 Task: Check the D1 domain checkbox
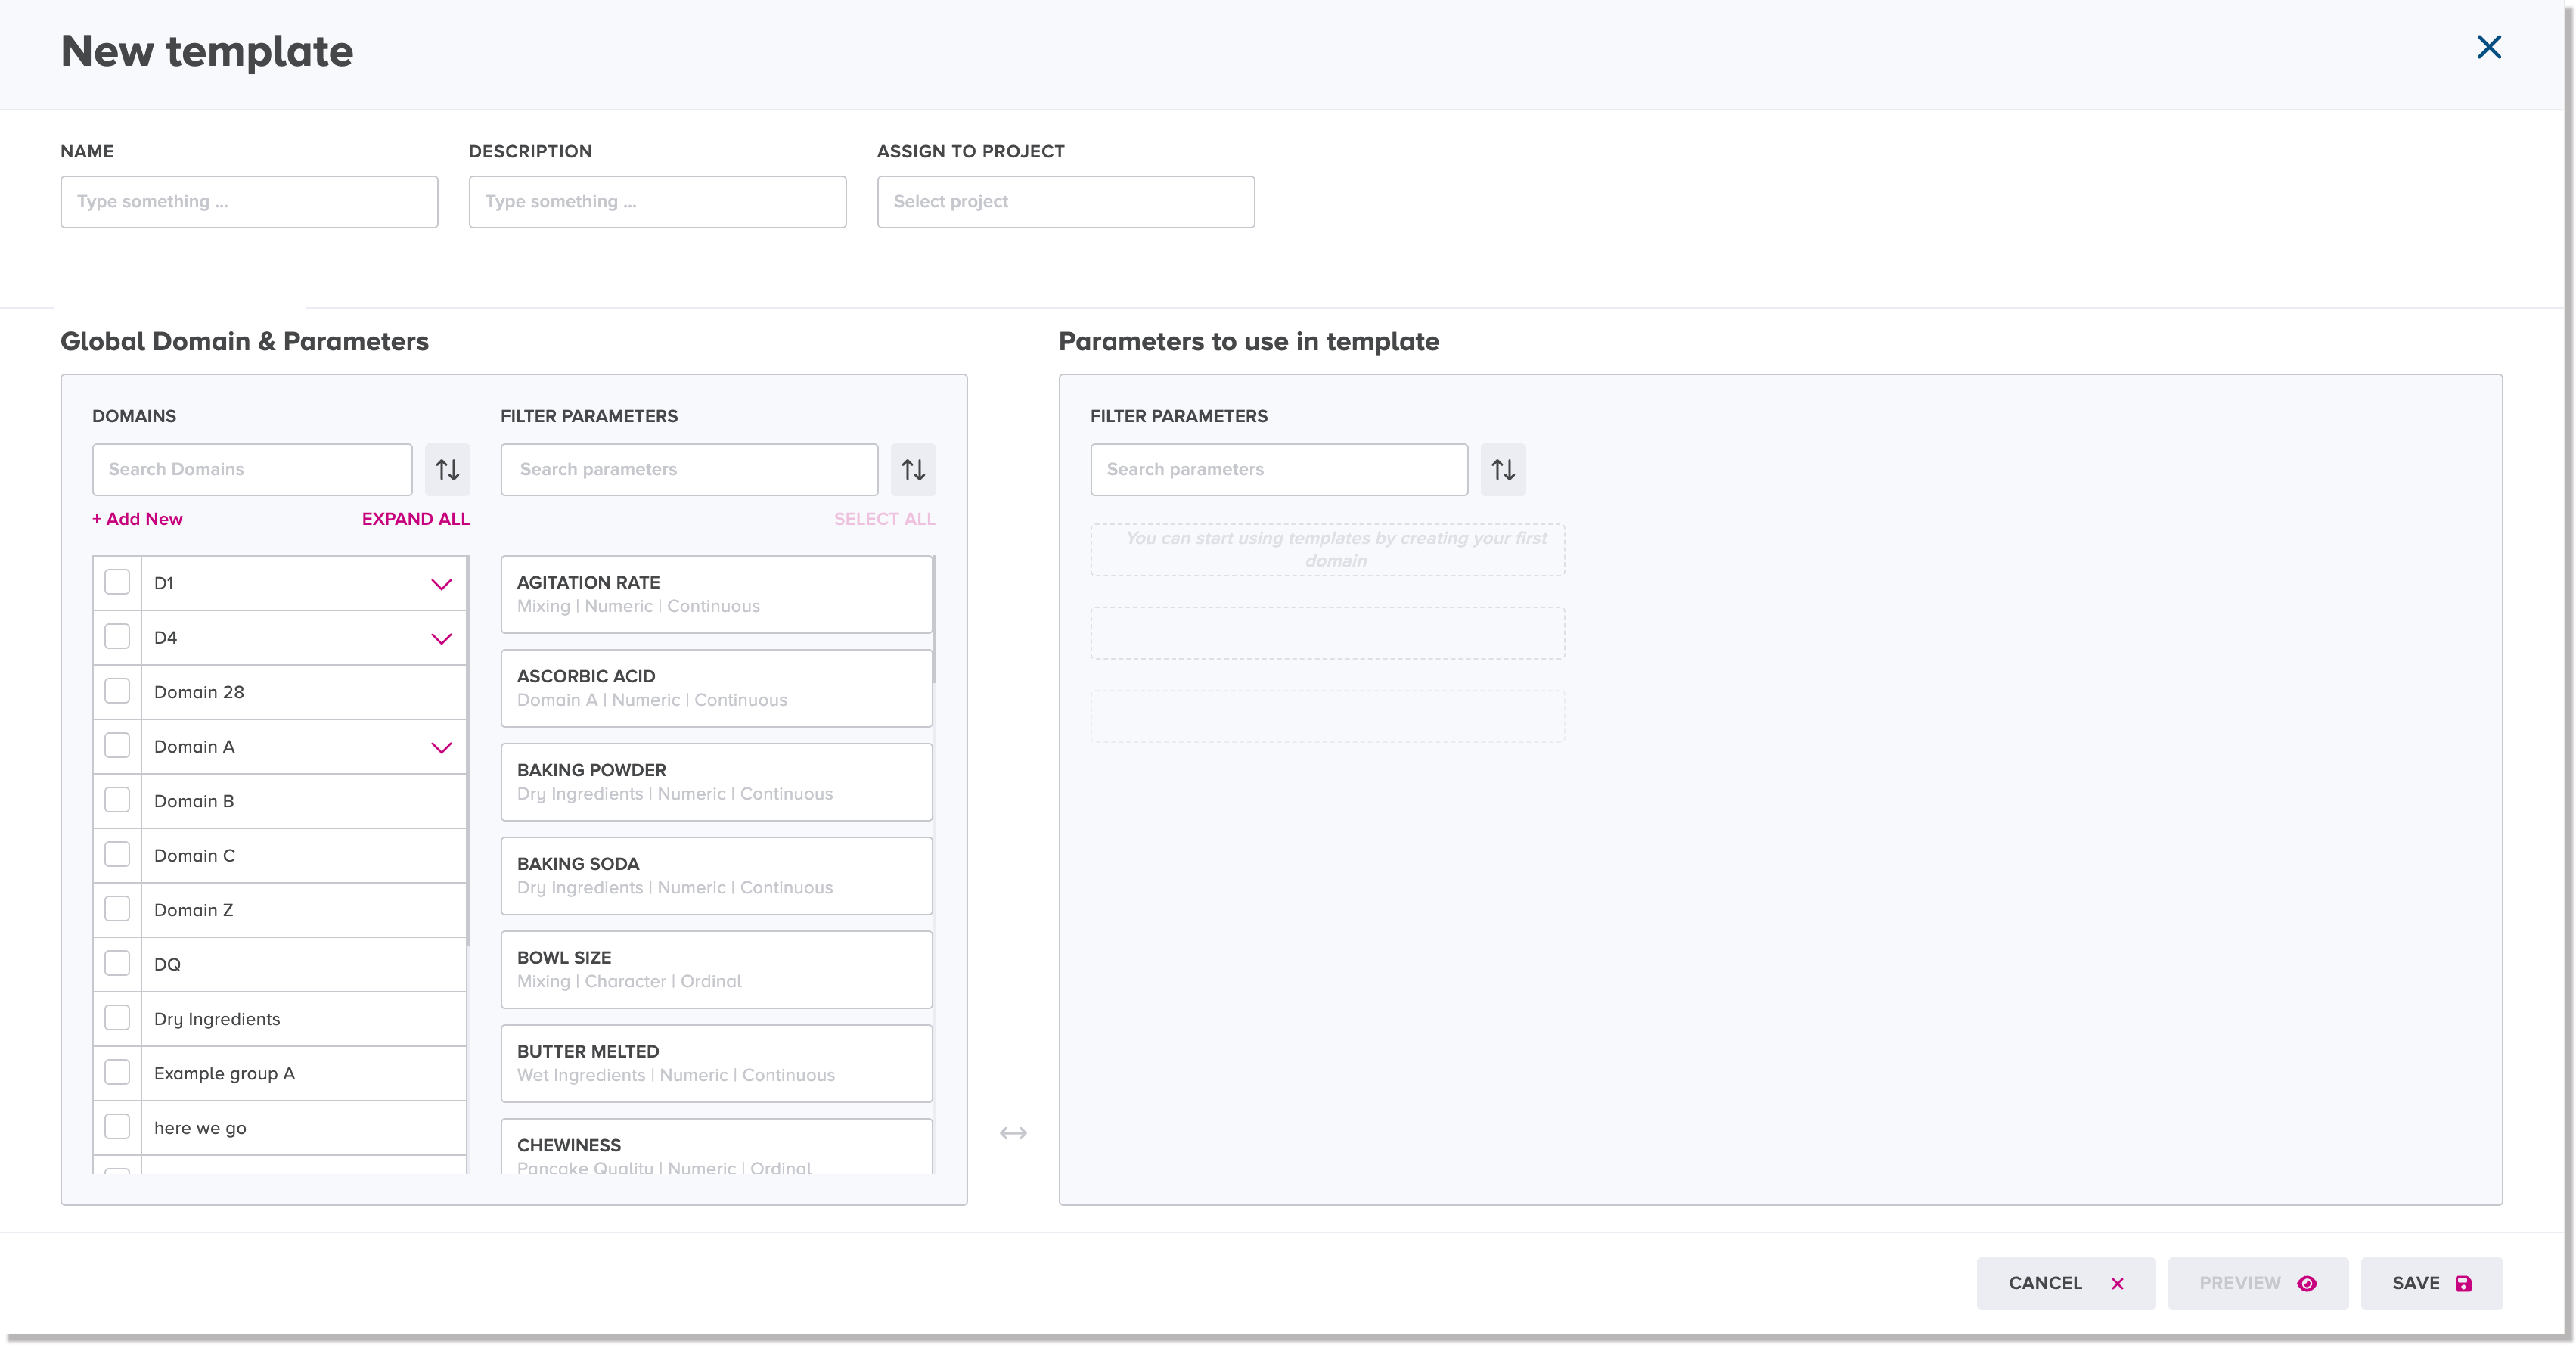pos(117,582)
